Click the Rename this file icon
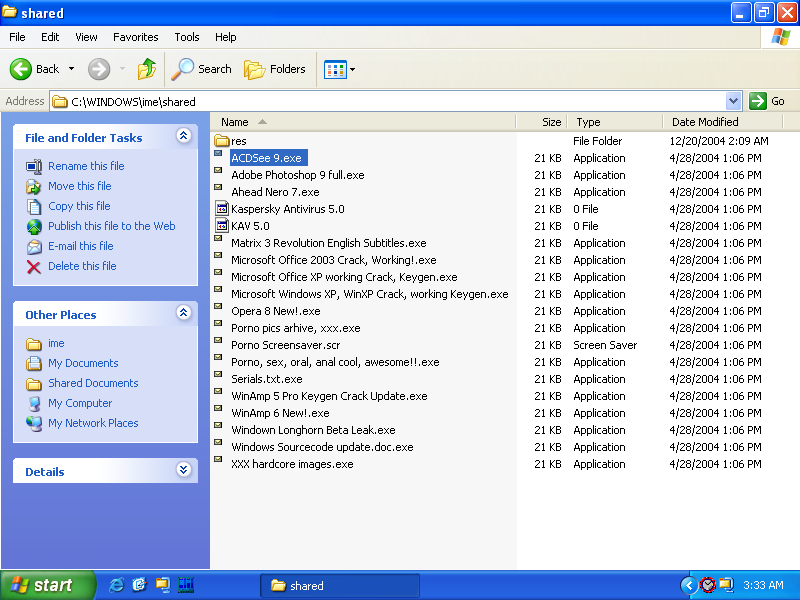The image size is (800, 600). click(34, 166)
